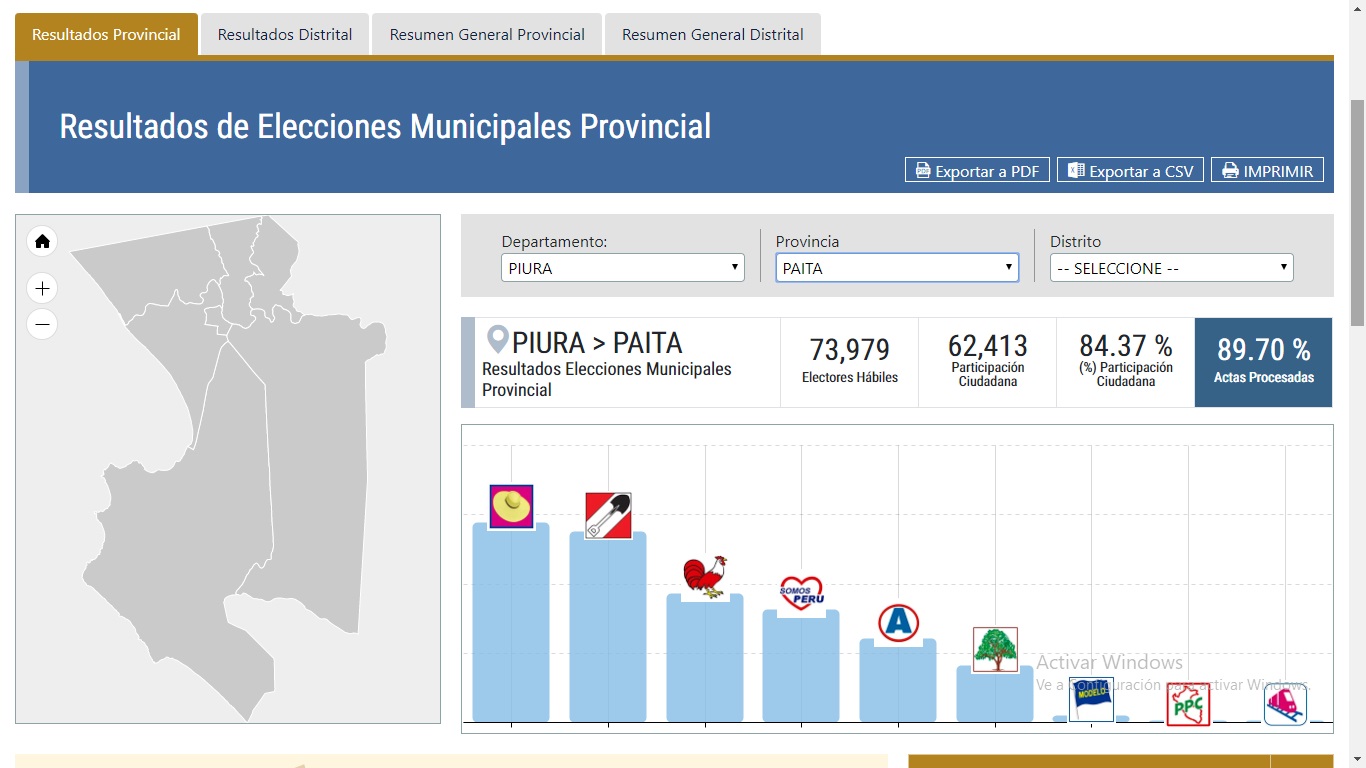
Task: Open the Provincia dropdown showing PAITA
Action: point(897,268)
